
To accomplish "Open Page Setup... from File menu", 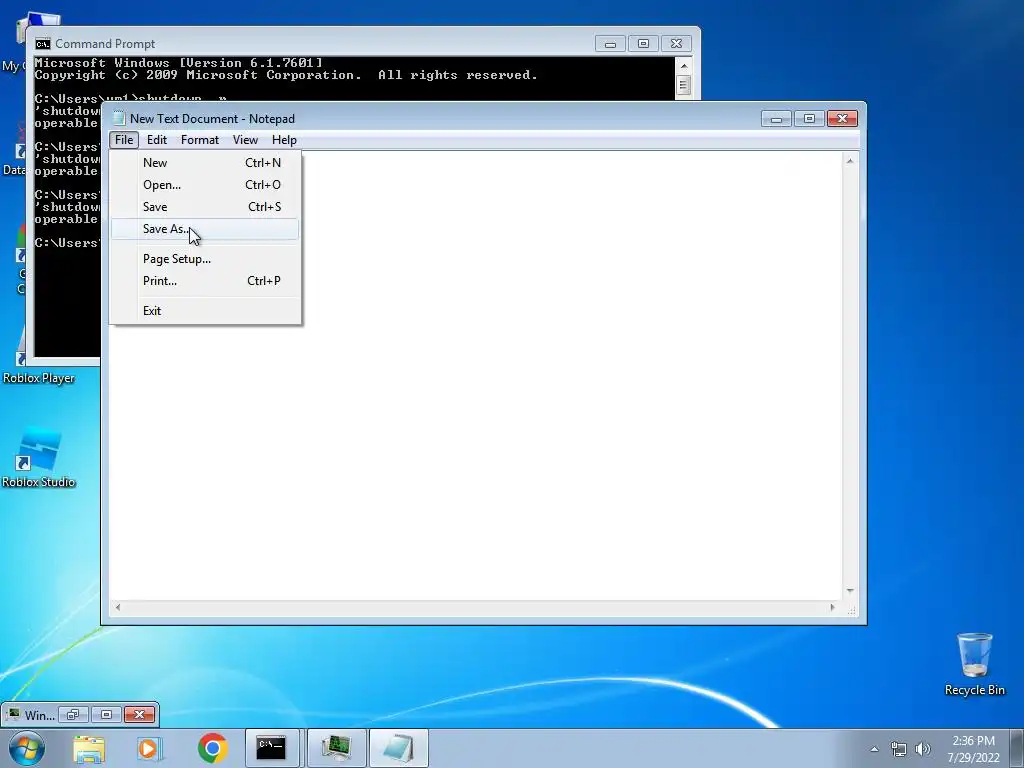I will click(x=204, y=259).
